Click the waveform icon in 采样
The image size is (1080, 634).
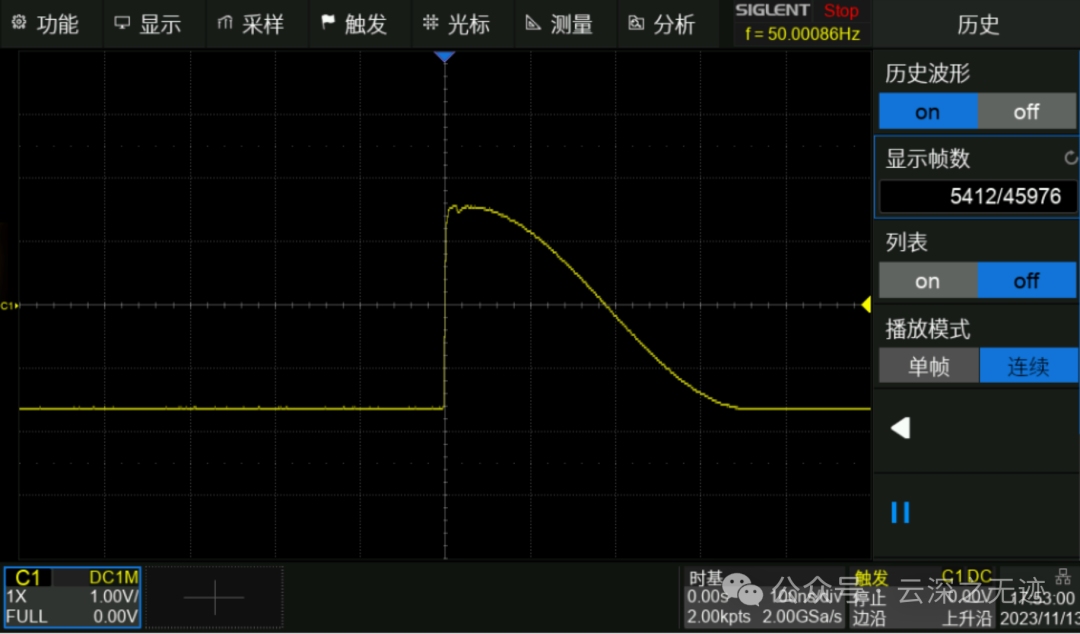pos(225,23)
